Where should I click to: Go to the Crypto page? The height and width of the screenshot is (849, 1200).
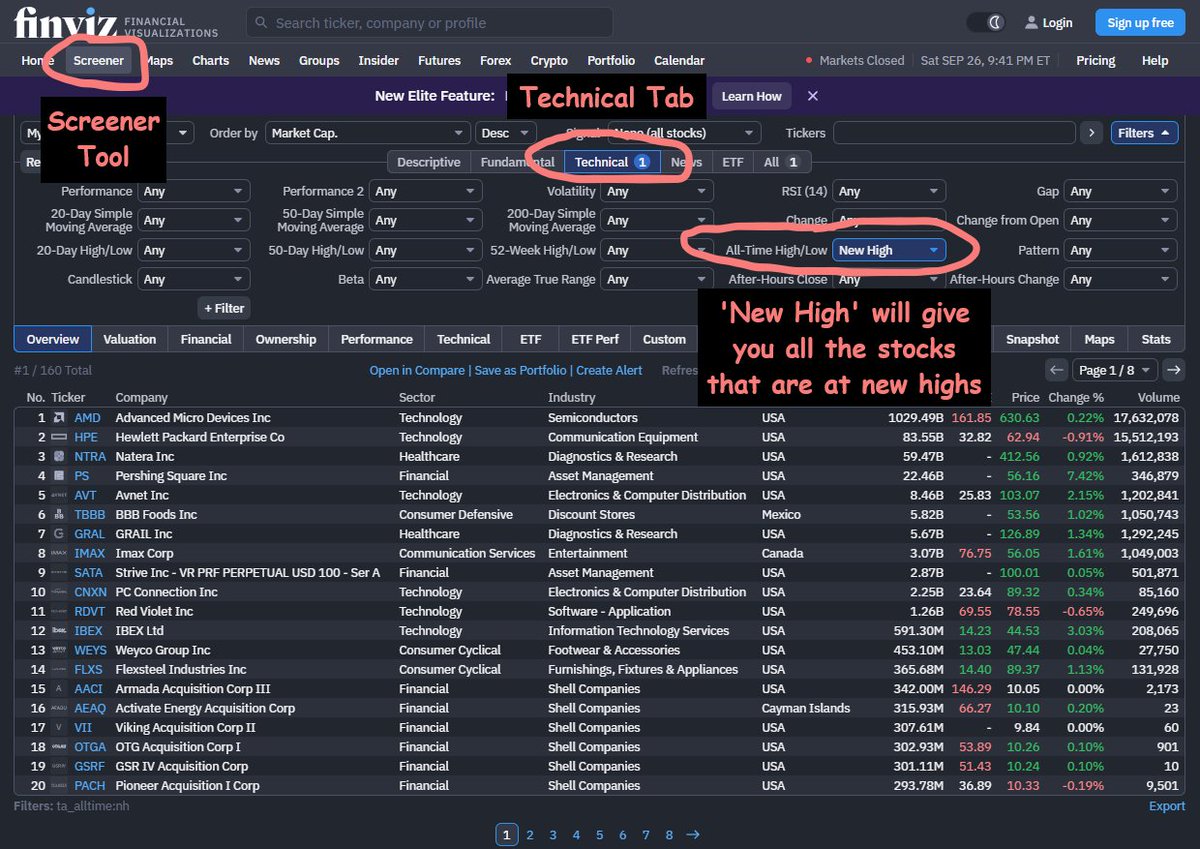pyautogui.click(x=549, y=60)
